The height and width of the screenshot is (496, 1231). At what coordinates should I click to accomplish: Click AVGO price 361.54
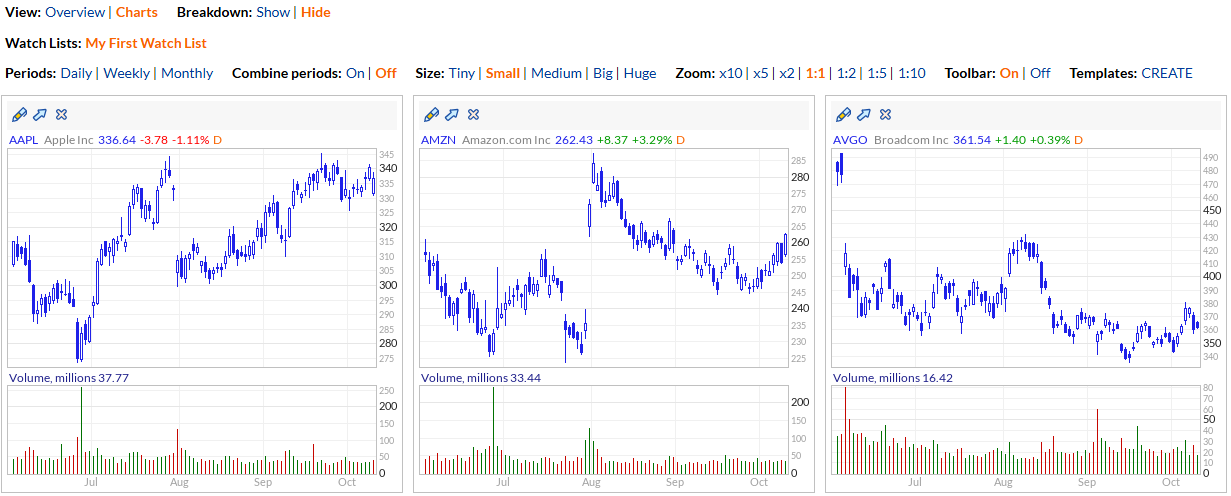click(x=972, y=140)
